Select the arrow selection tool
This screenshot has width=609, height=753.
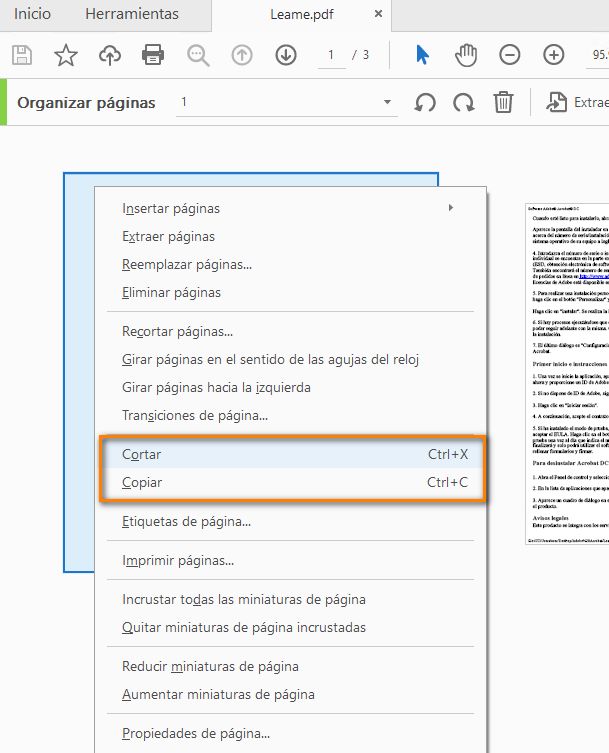[422, 55]
